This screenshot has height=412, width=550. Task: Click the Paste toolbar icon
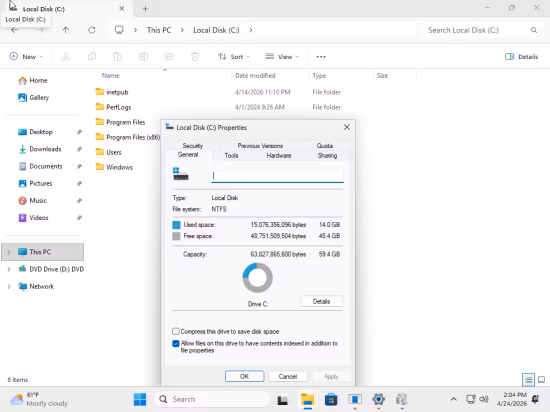118,56
